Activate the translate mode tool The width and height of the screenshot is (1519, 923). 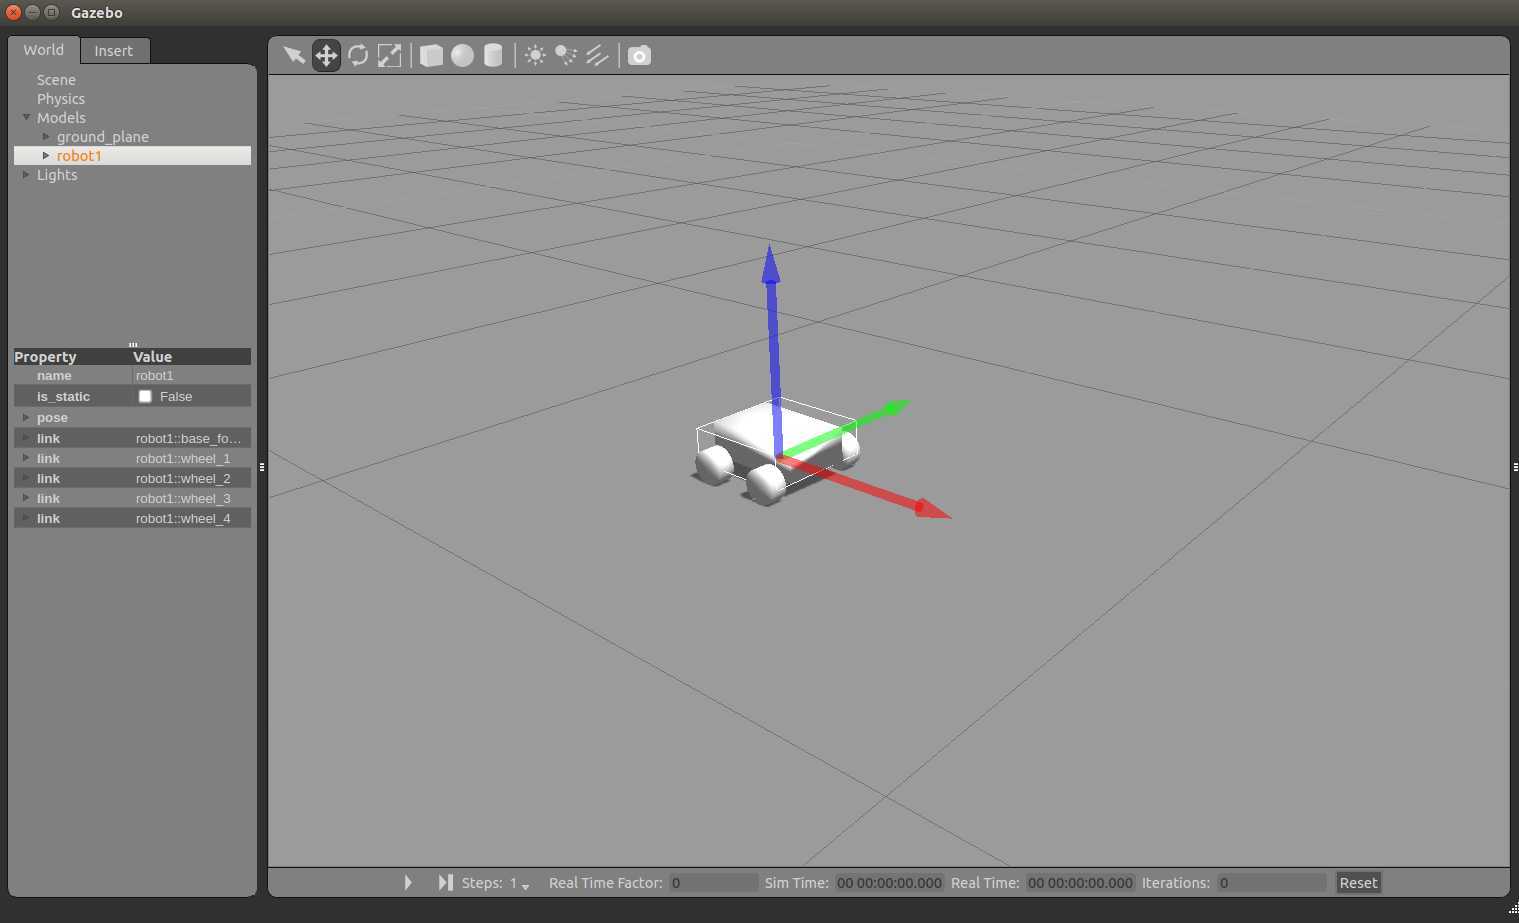(x=326, y=55)
